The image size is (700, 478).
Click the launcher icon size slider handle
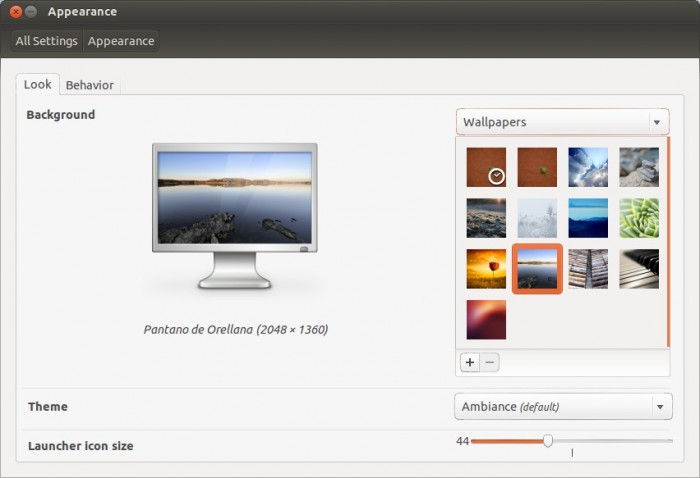coord(548,441)
